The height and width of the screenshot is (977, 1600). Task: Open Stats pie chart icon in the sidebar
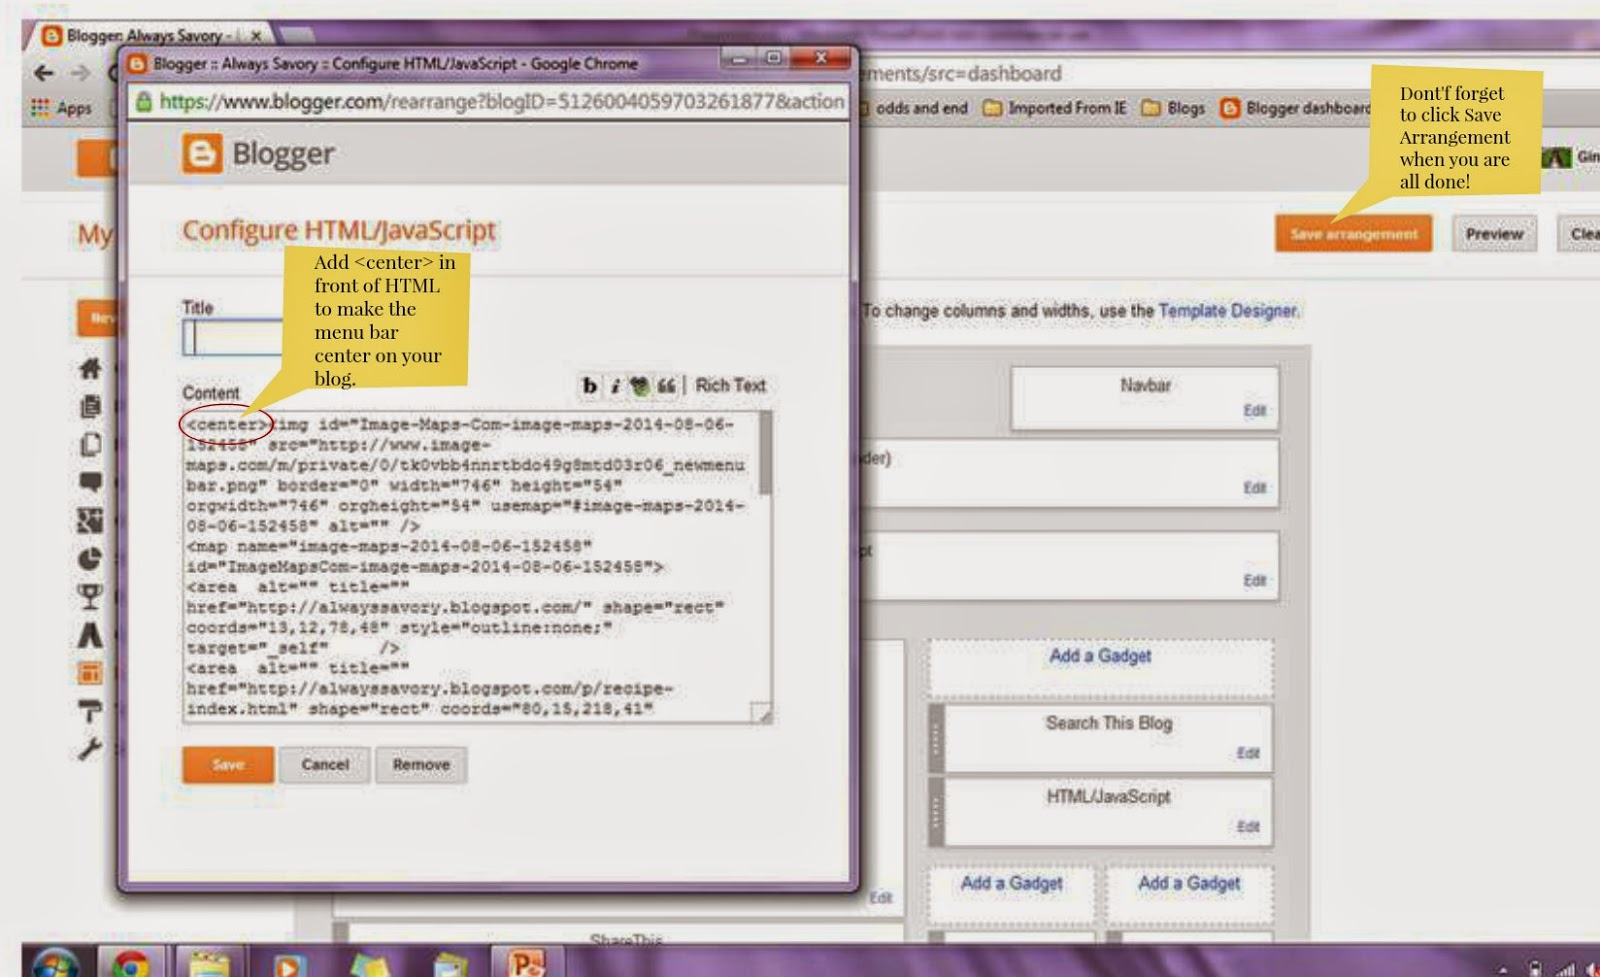[x=90, y=558]
